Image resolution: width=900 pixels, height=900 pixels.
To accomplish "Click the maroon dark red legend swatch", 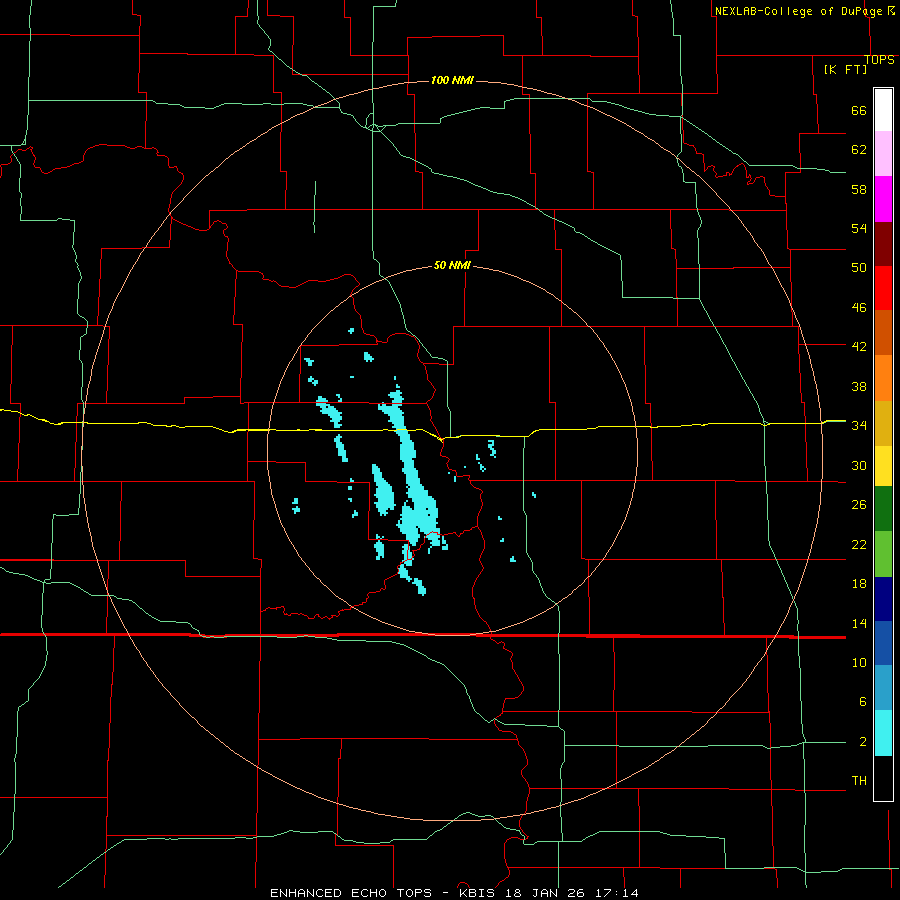I will 883,244.
